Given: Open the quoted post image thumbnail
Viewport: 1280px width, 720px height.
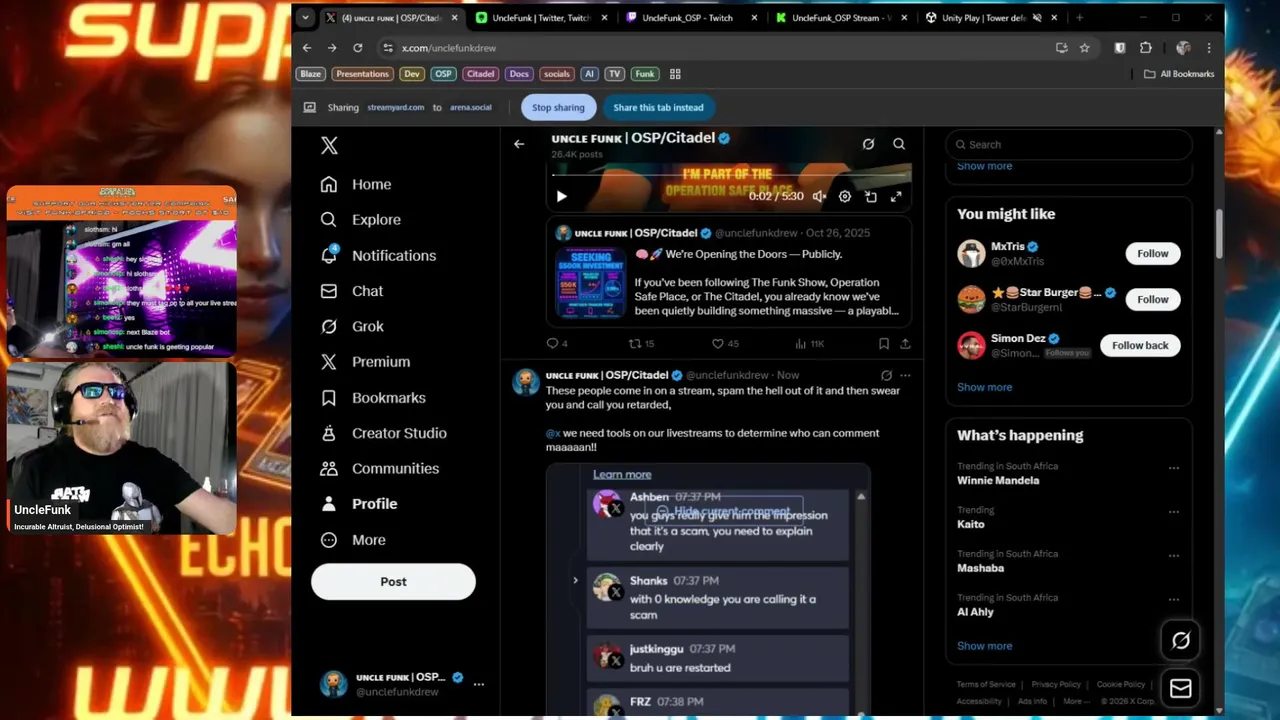Looking at the screenshot, I should 590,283.
